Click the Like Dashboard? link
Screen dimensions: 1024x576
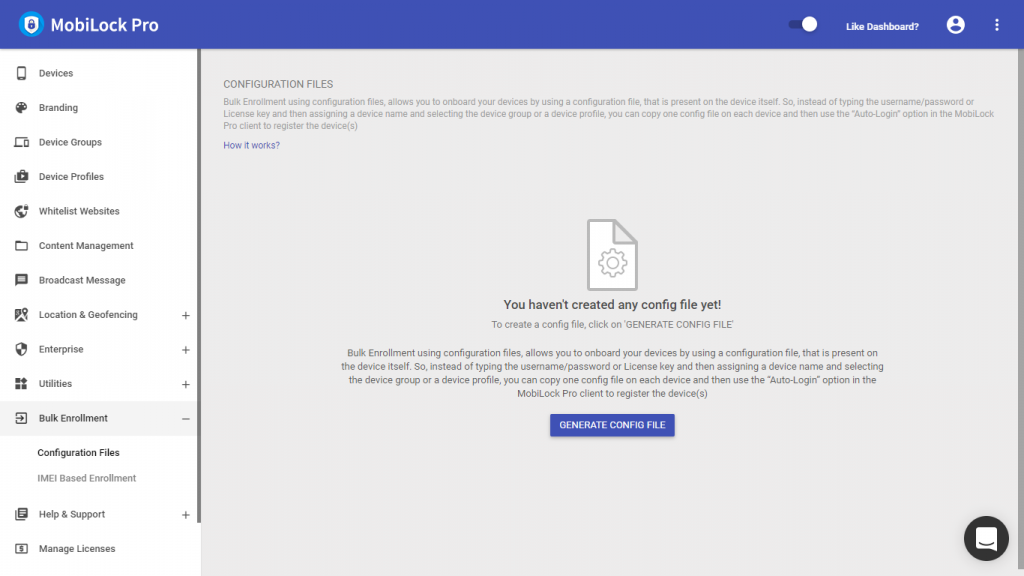tap(882, 26)
